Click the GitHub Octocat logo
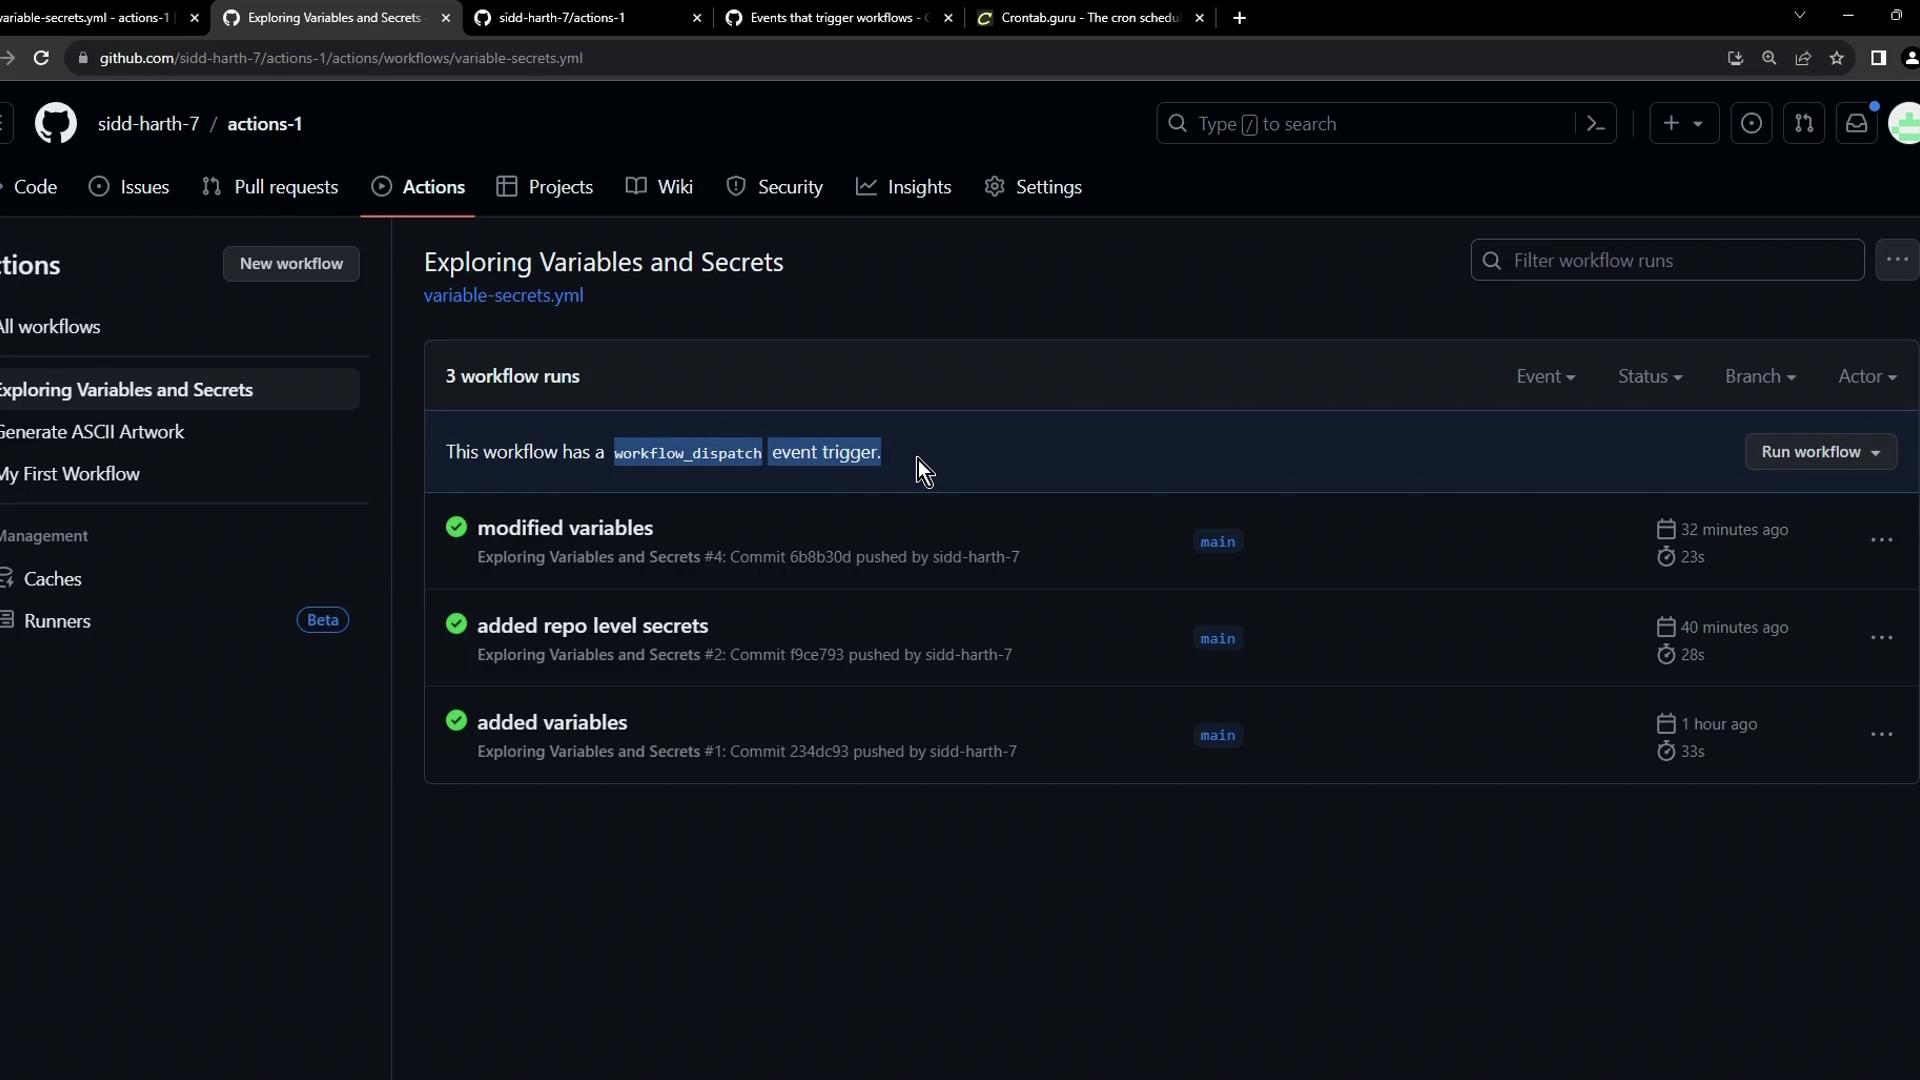 click(x=56, y=124)
